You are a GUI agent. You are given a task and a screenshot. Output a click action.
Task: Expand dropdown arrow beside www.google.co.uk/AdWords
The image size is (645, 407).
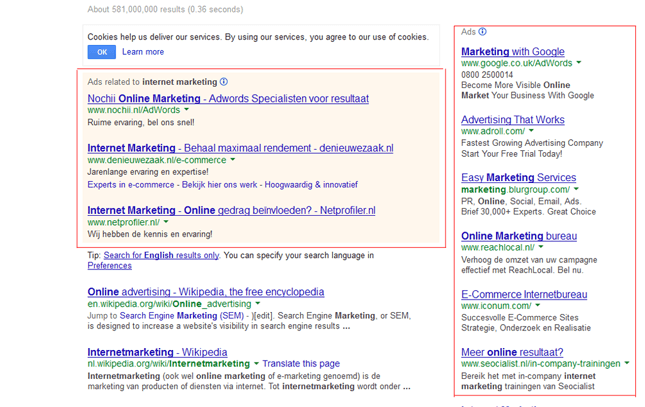579,63
